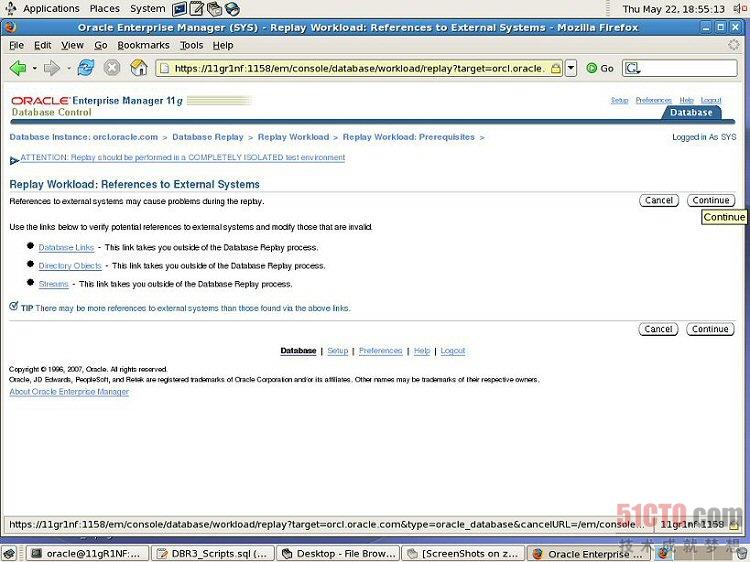
Task: Open the Tools menu
Action: tap(191, 45)
